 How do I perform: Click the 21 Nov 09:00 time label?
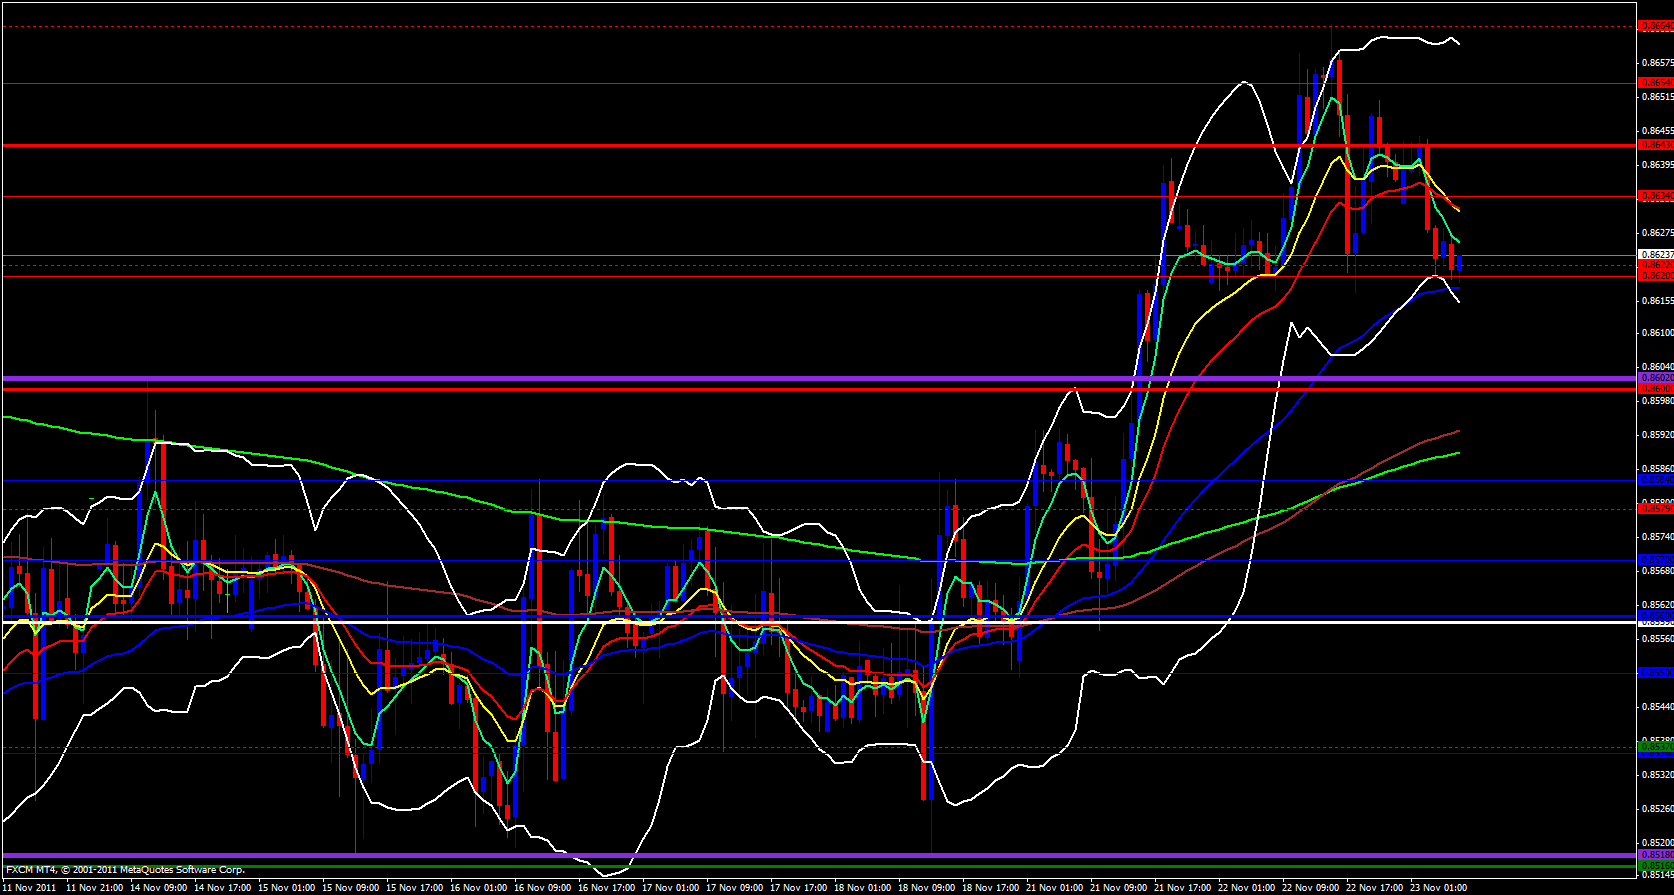[1119, 887]
